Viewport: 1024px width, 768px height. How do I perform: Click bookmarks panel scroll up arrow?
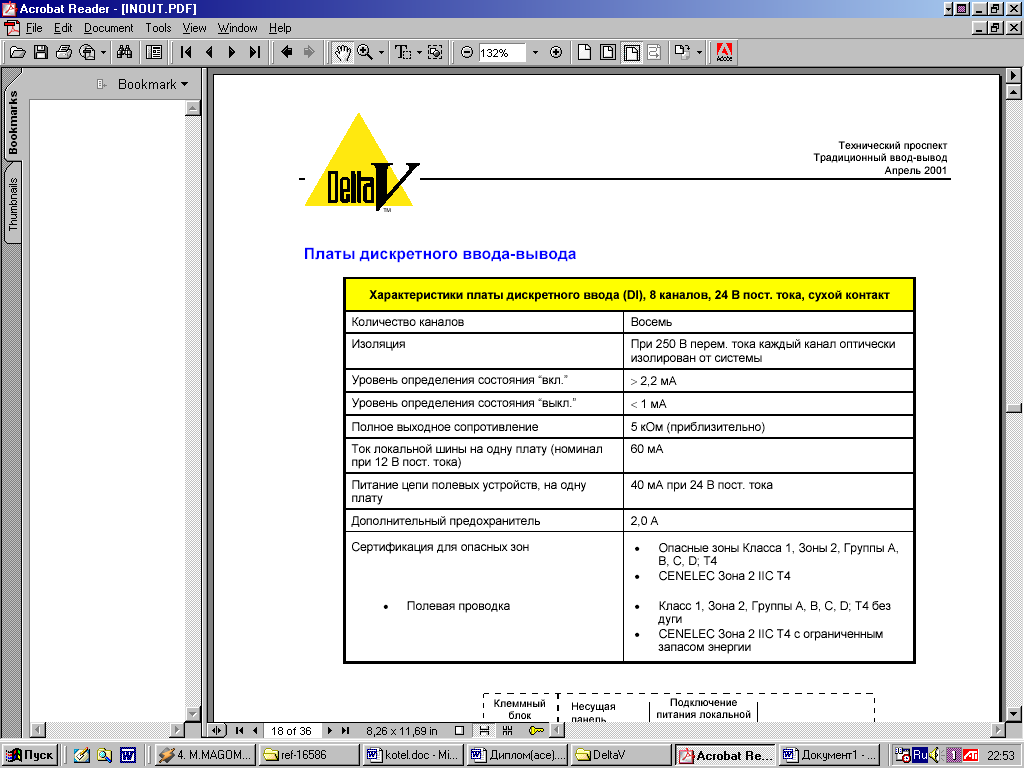pyautogui.click(x=193, y=108)
